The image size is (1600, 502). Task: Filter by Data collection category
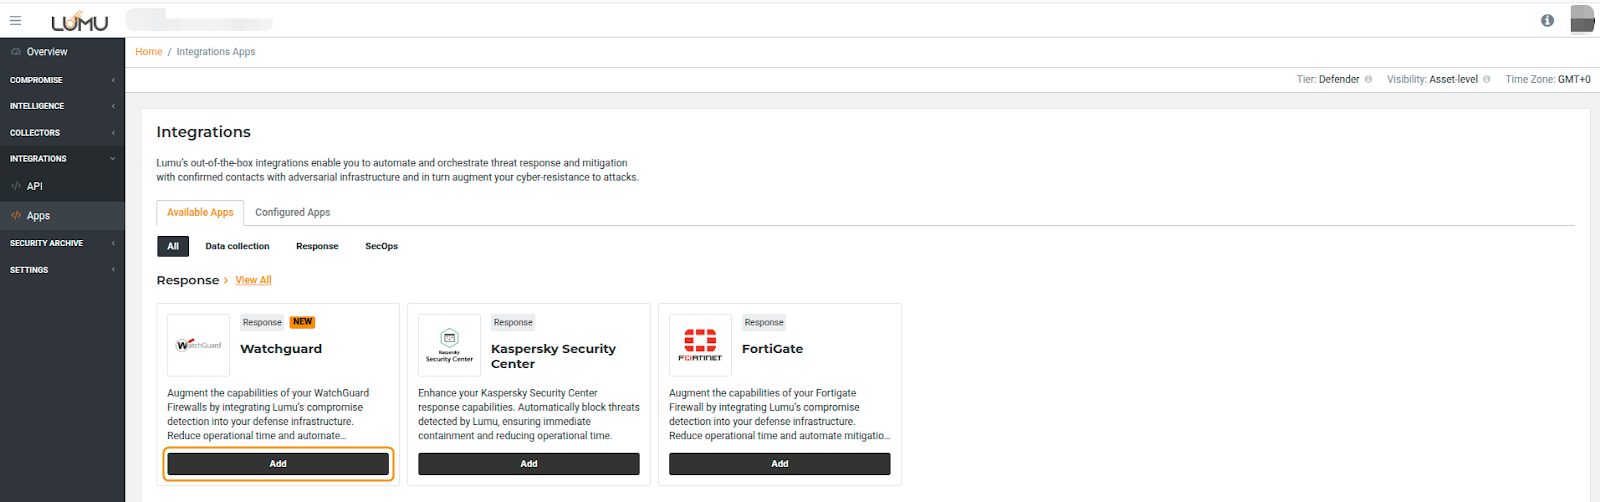coord(237,246)
